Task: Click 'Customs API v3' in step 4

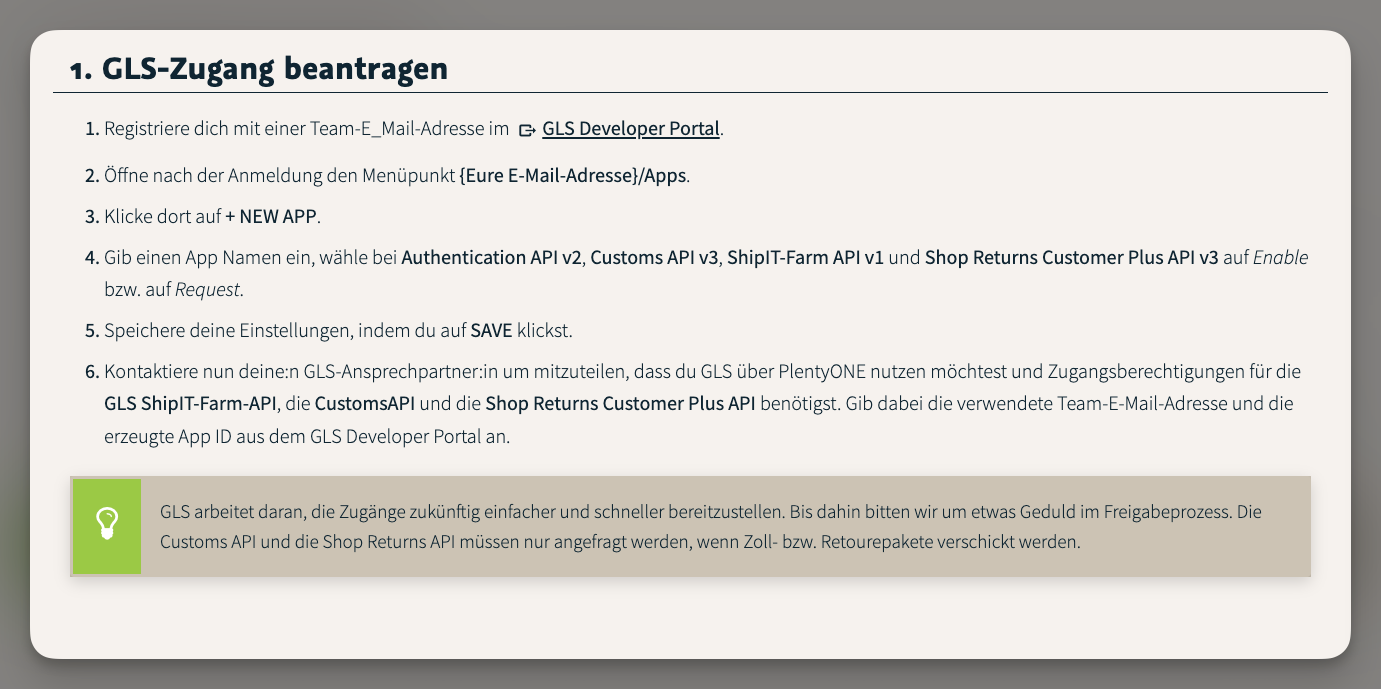Action: tap(654, 258)
